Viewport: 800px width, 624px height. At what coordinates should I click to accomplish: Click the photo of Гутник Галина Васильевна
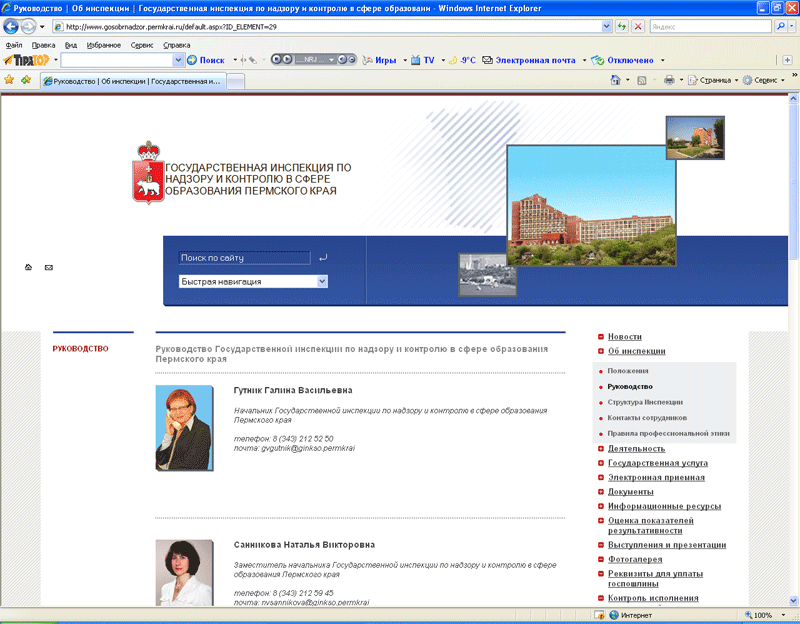click(184, 428)
